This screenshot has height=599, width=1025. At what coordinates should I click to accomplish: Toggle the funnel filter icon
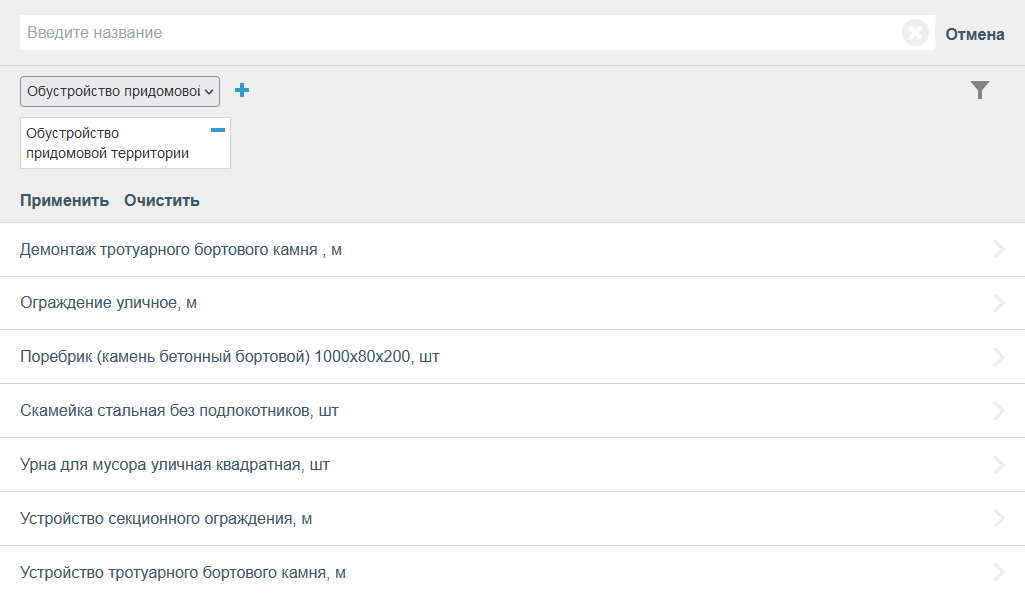[980, 91]
